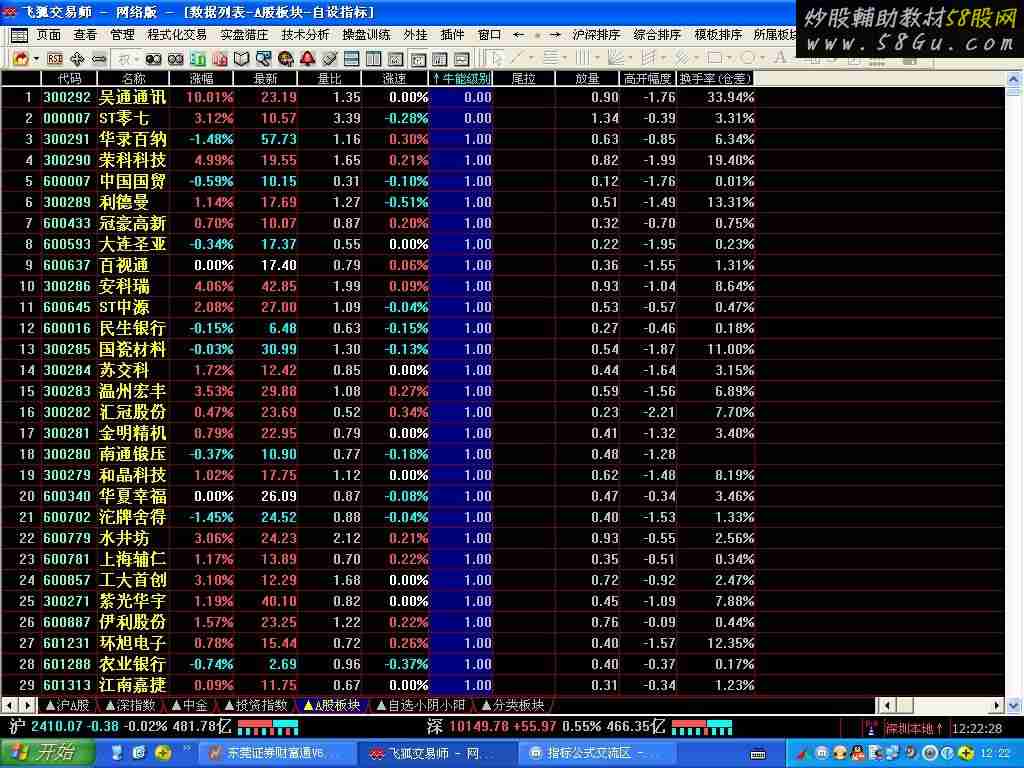This screenshot has height=768, width=1024.
Task: Click the 综合排序 button
Action: click(x=658, y=35)
